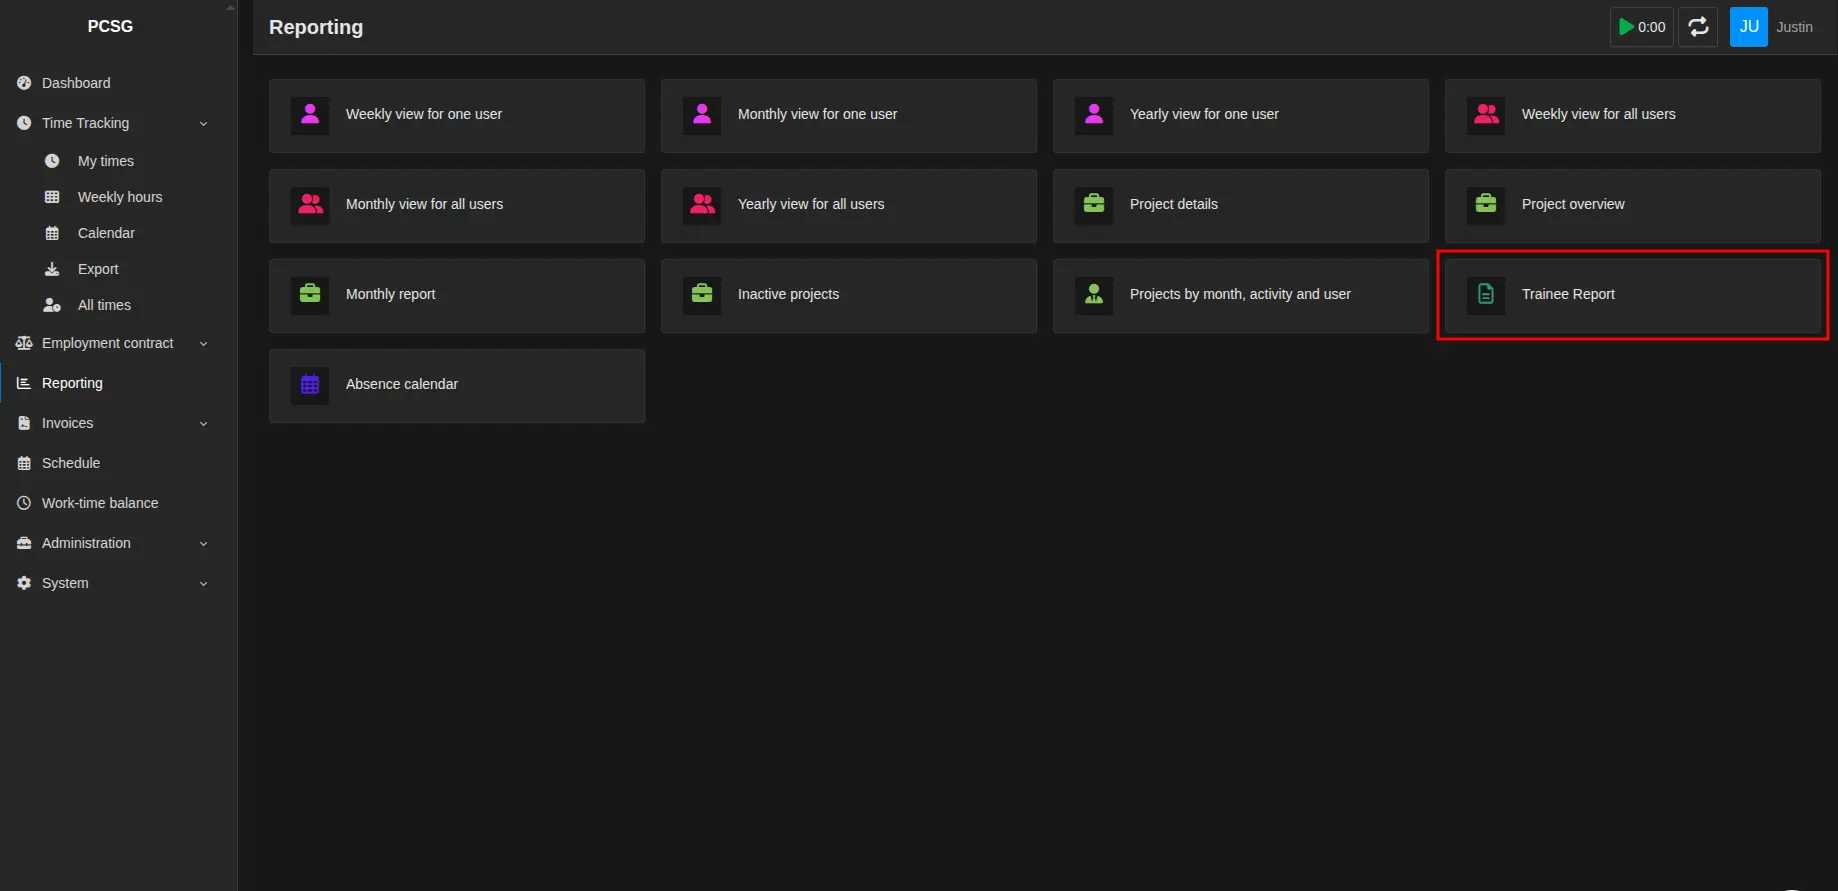Image resolution: width=1838 pixels, height=891 pixels.
Task: Click the Administration toolbox icon
Action: 24,543
